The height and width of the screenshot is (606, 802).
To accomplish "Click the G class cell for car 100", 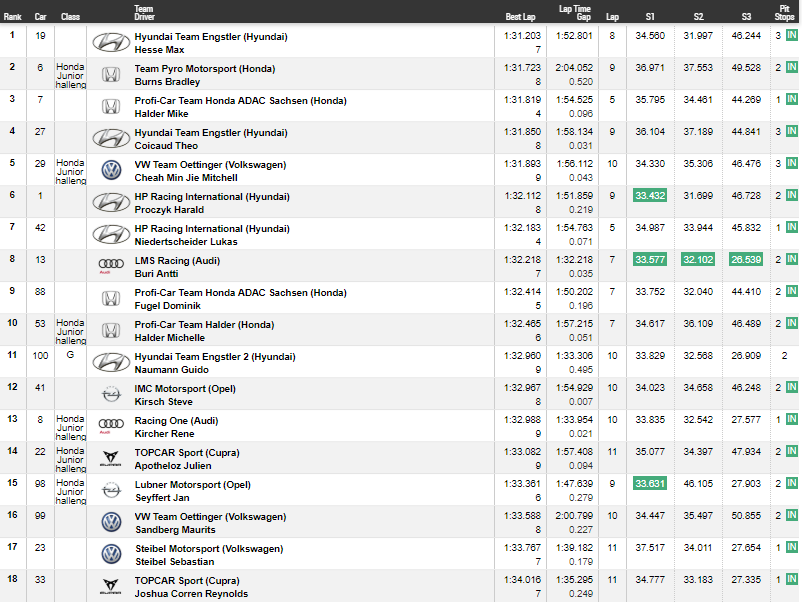I will pyautogui.click(x=70, y=355).
